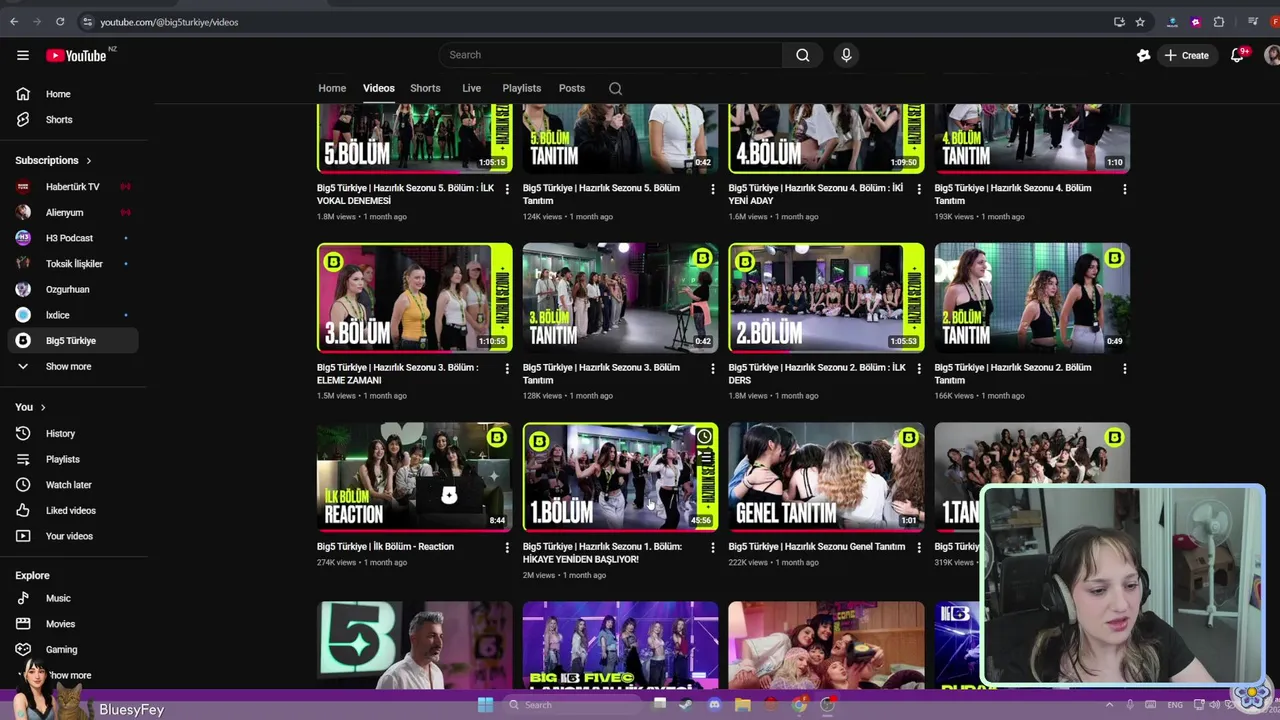The height and width of the screenshot is (720, 1280).
Task: Play the 2.BÖLÜM thumbnail video
Action: 826,298
